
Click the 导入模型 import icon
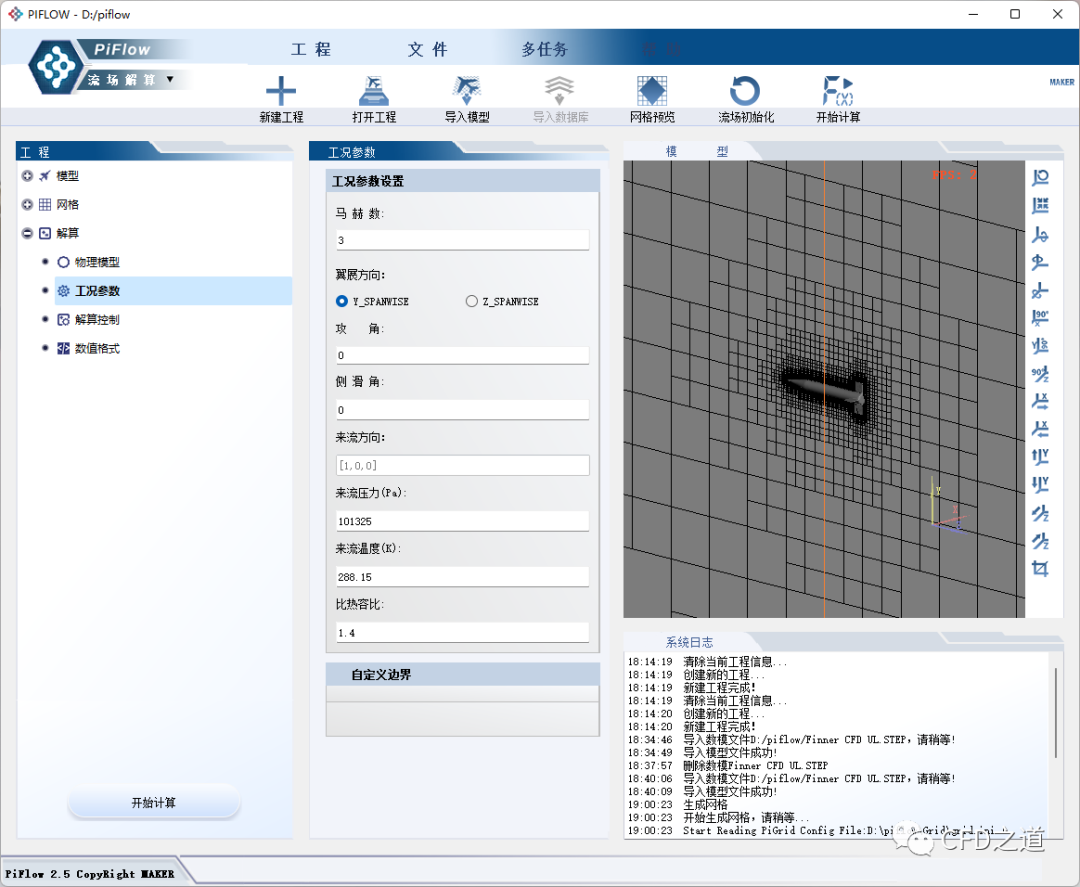pos(467,91)
